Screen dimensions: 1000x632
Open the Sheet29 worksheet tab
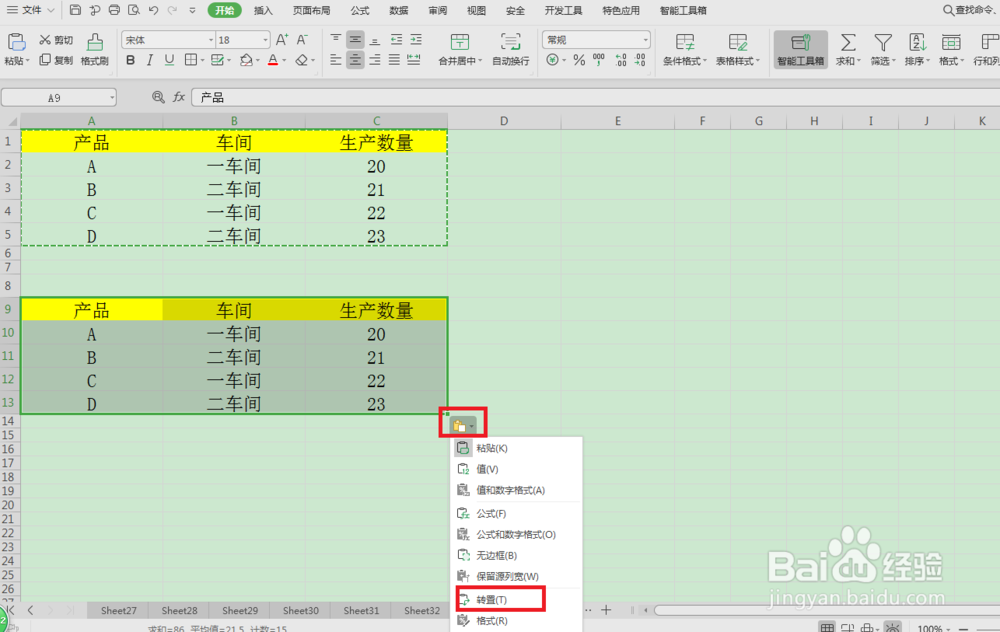click(240, 610)
